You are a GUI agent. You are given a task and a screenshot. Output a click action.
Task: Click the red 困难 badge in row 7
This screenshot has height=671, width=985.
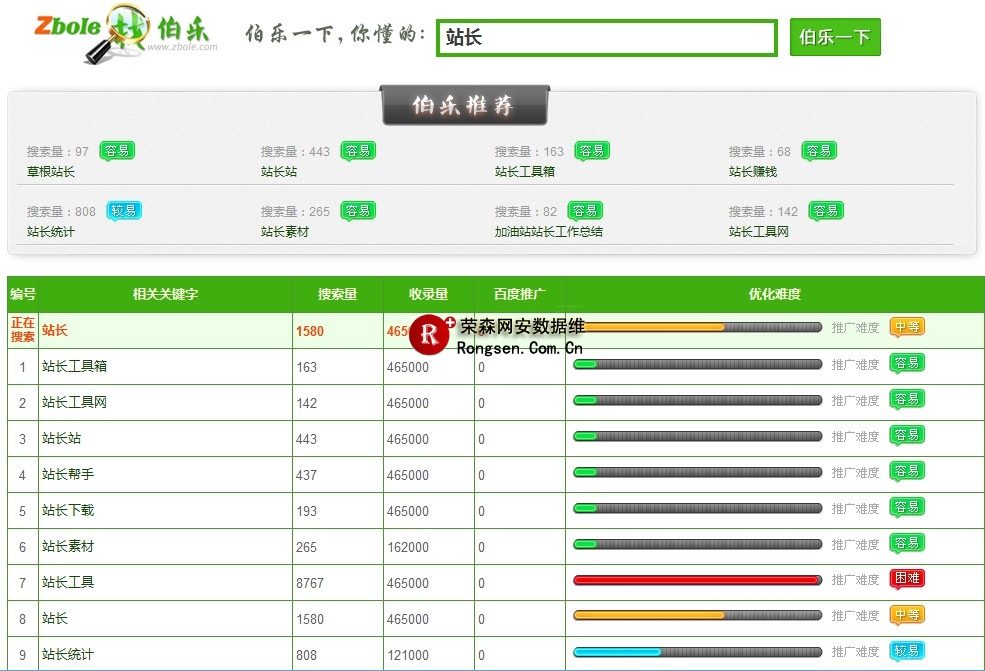[906, 579]
